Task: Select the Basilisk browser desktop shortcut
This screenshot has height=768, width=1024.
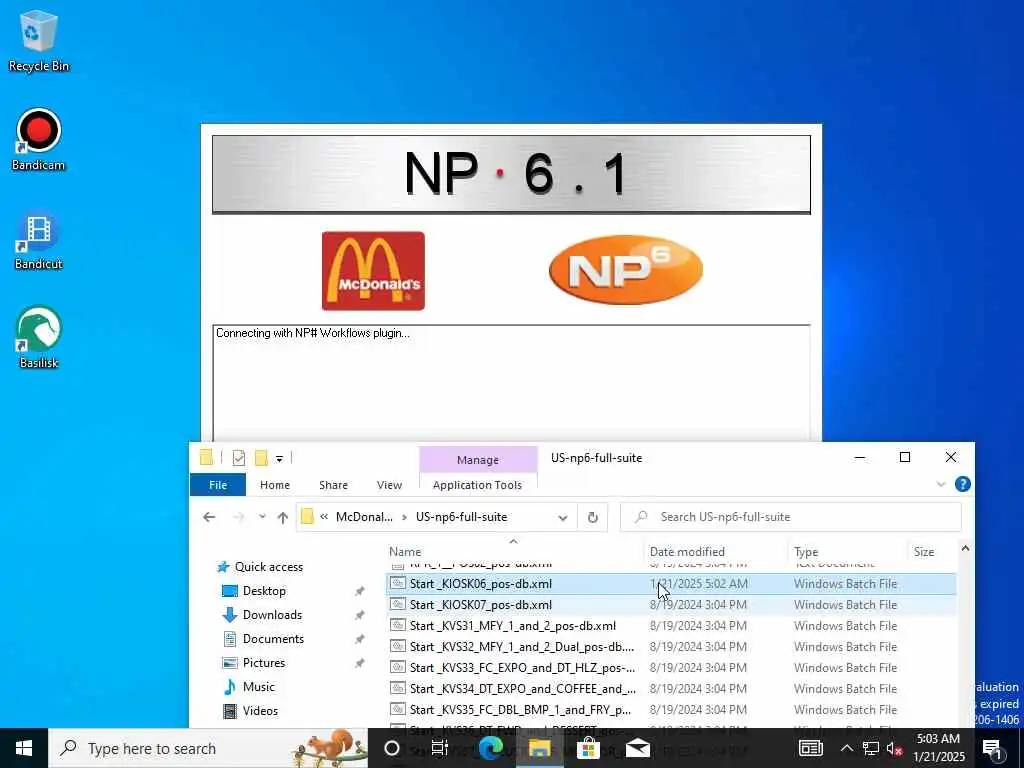Action: pyautogui.click(x=39, y=338)
